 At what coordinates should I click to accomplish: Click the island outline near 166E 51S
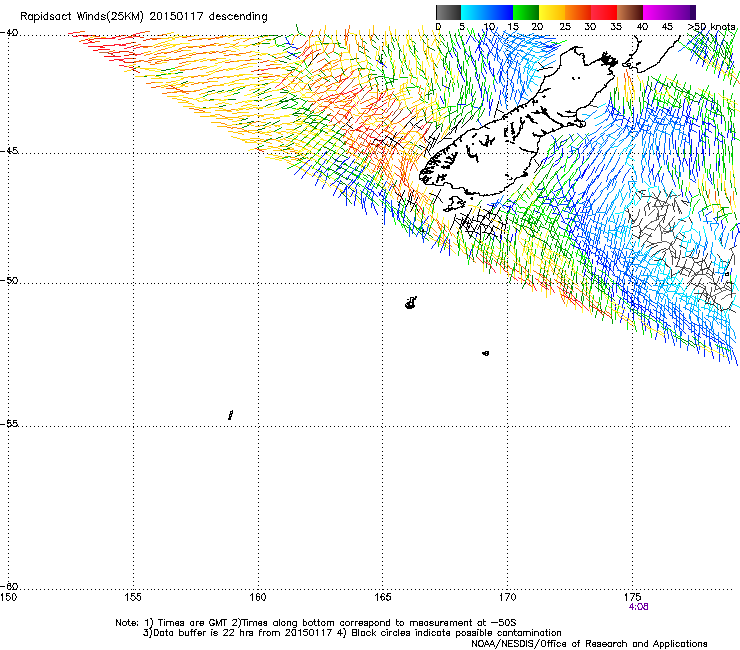click(411, 303)
